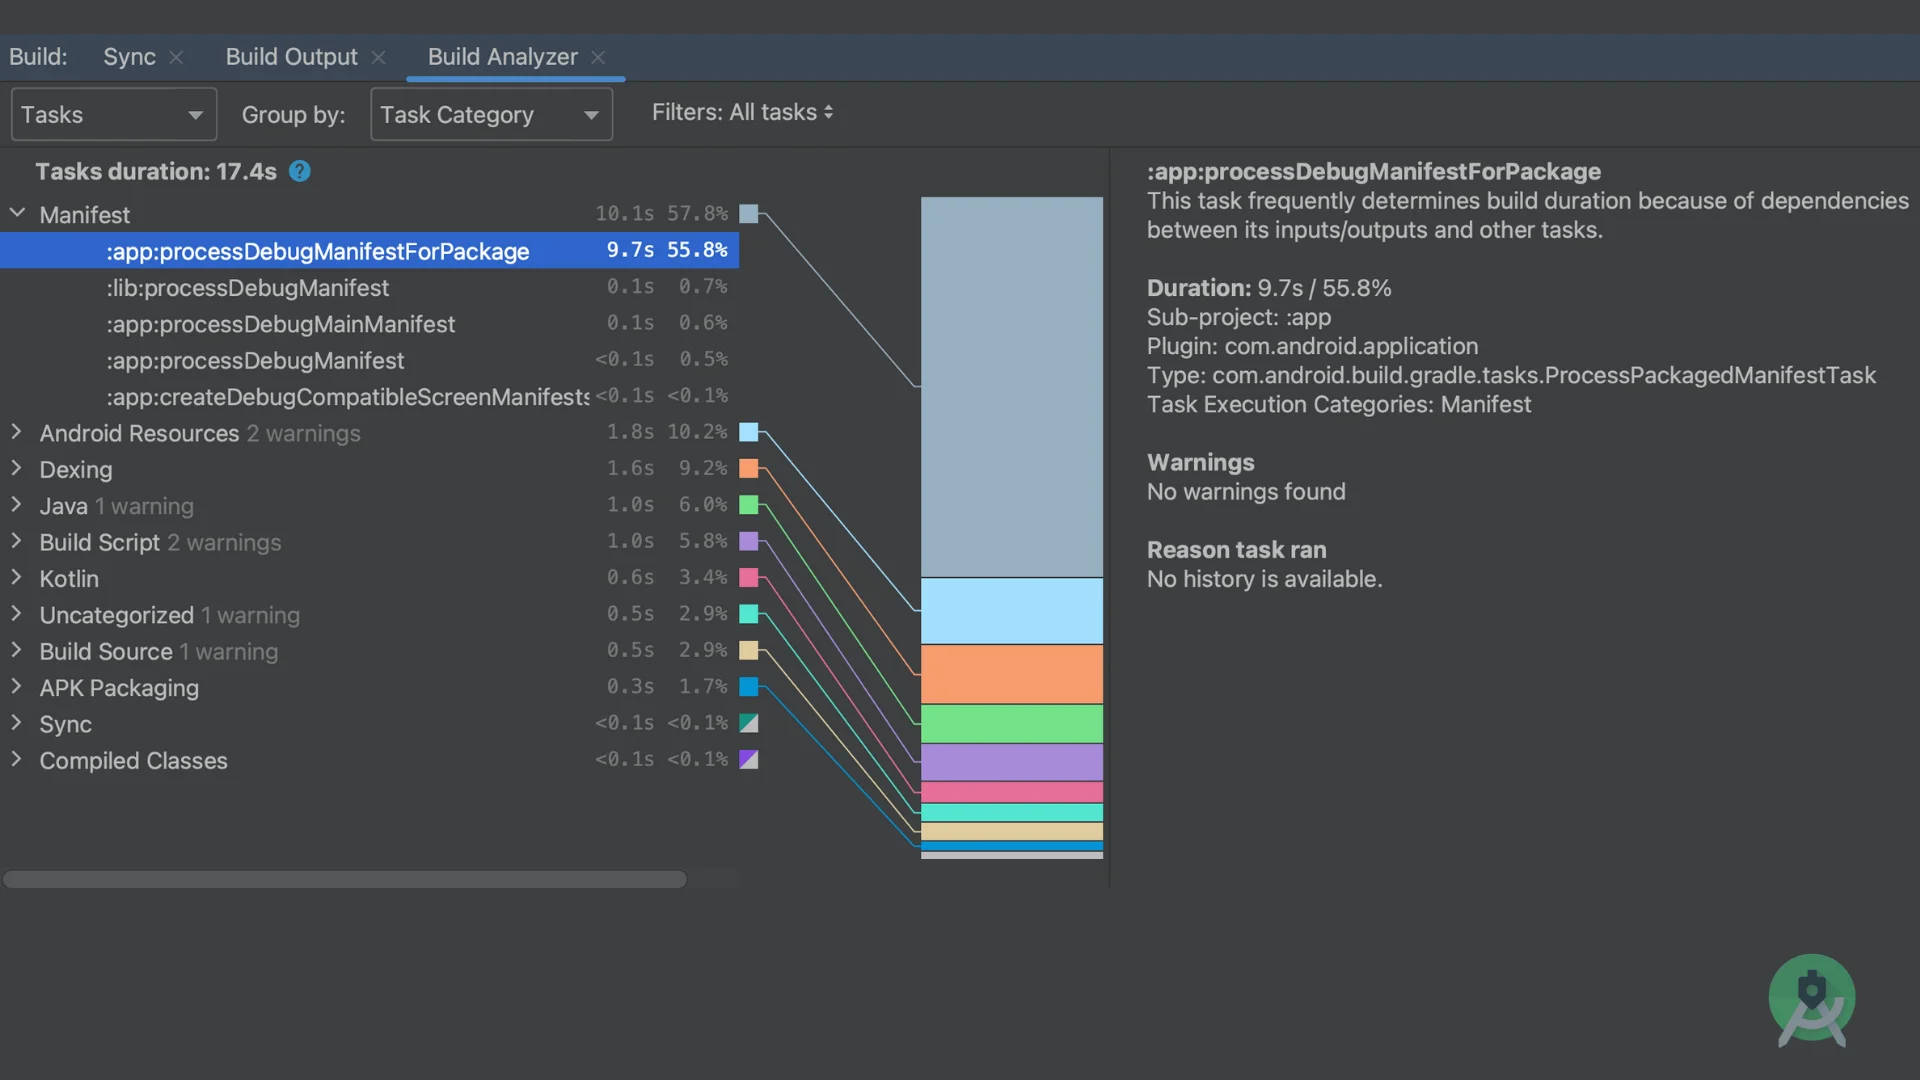Expand the Android Resources category

pos(17,432)
